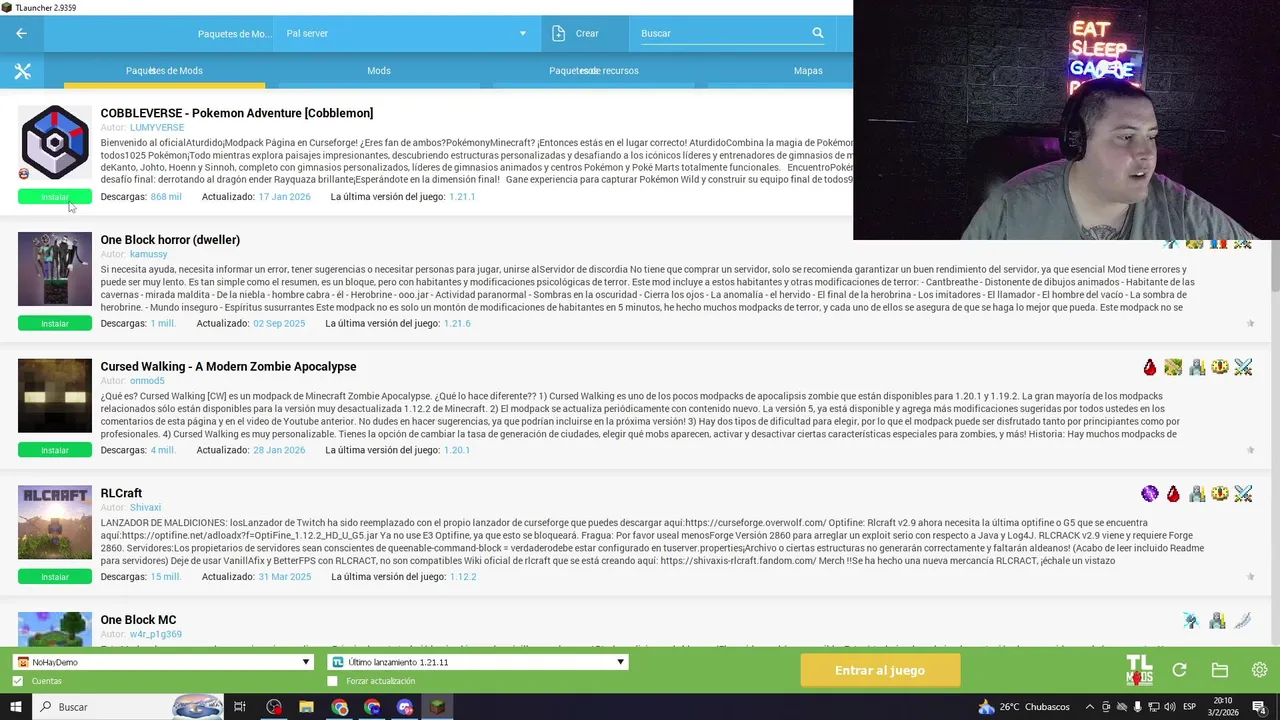Viewport: 1280px width, 720px height.
Task: Click Cursed Walking map category icon
Action: tap(1173, 367)
